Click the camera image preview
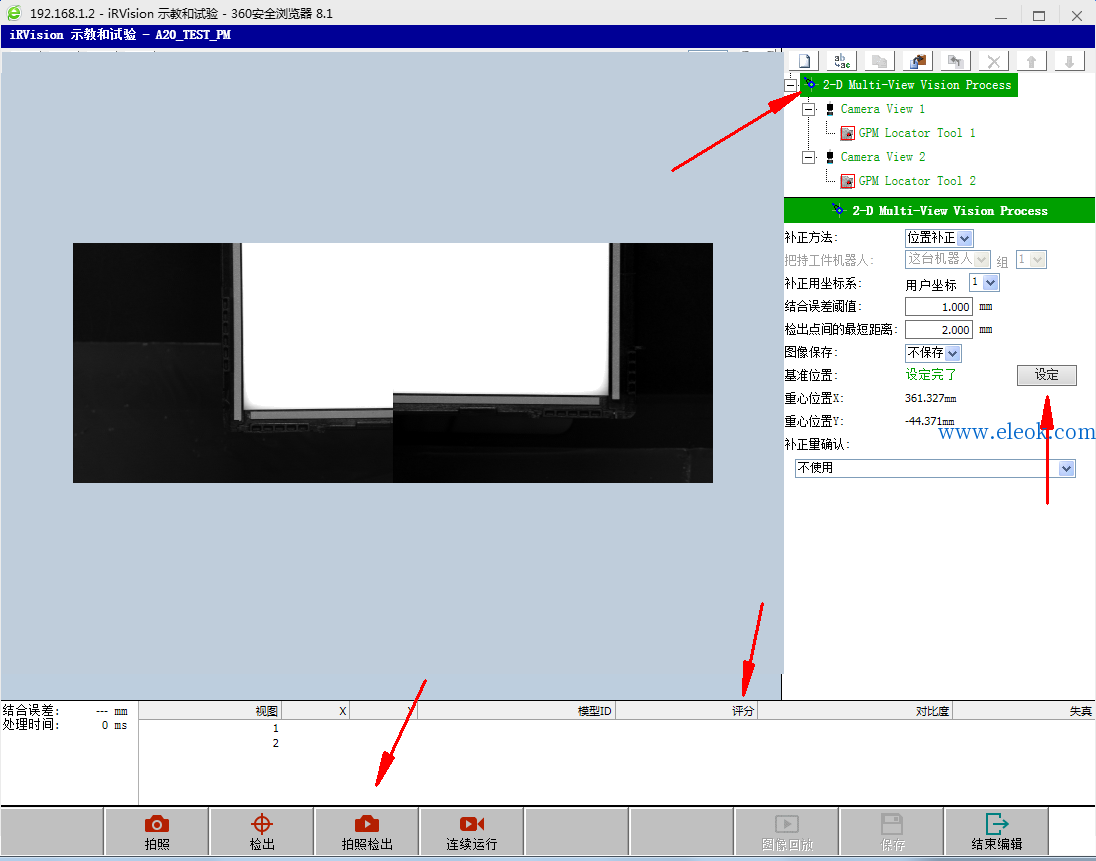Image resolution: width=1096 pixels, height=861 pixels. coord(393,363)
